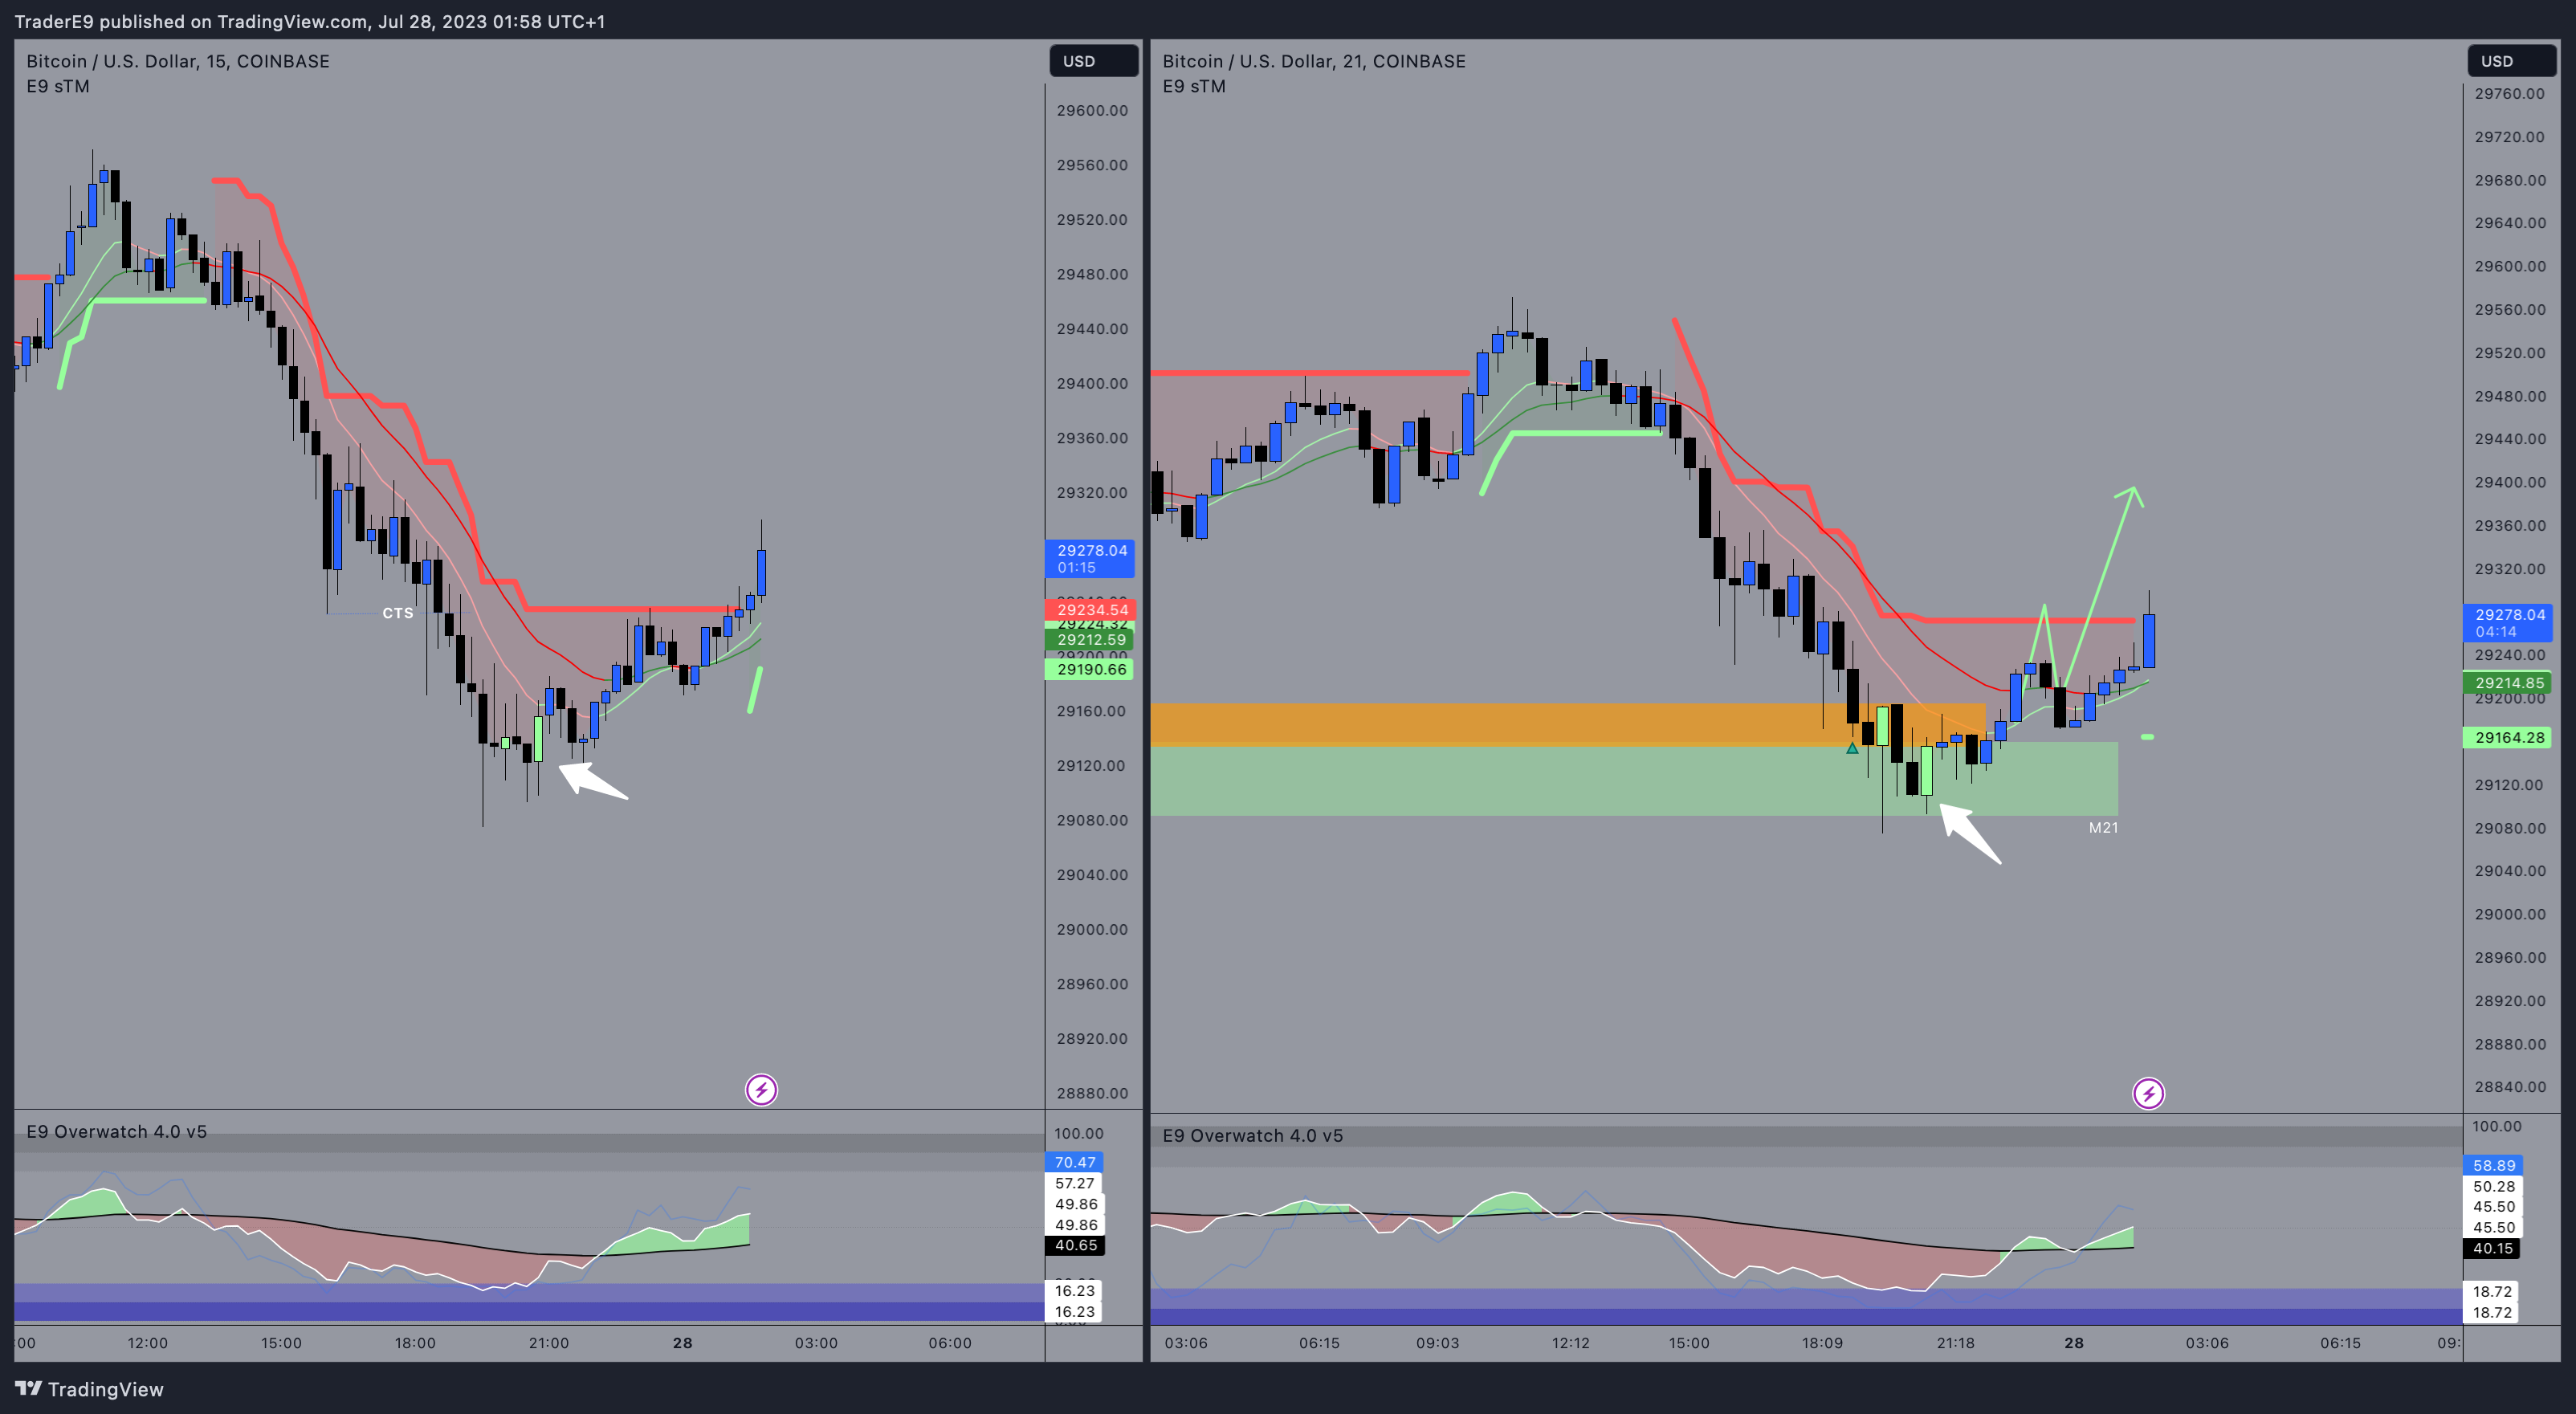Viewport: 2576px width, 1414px height.
Task: Click the TraderE9 published header text
Action: [x=309, y=21]
